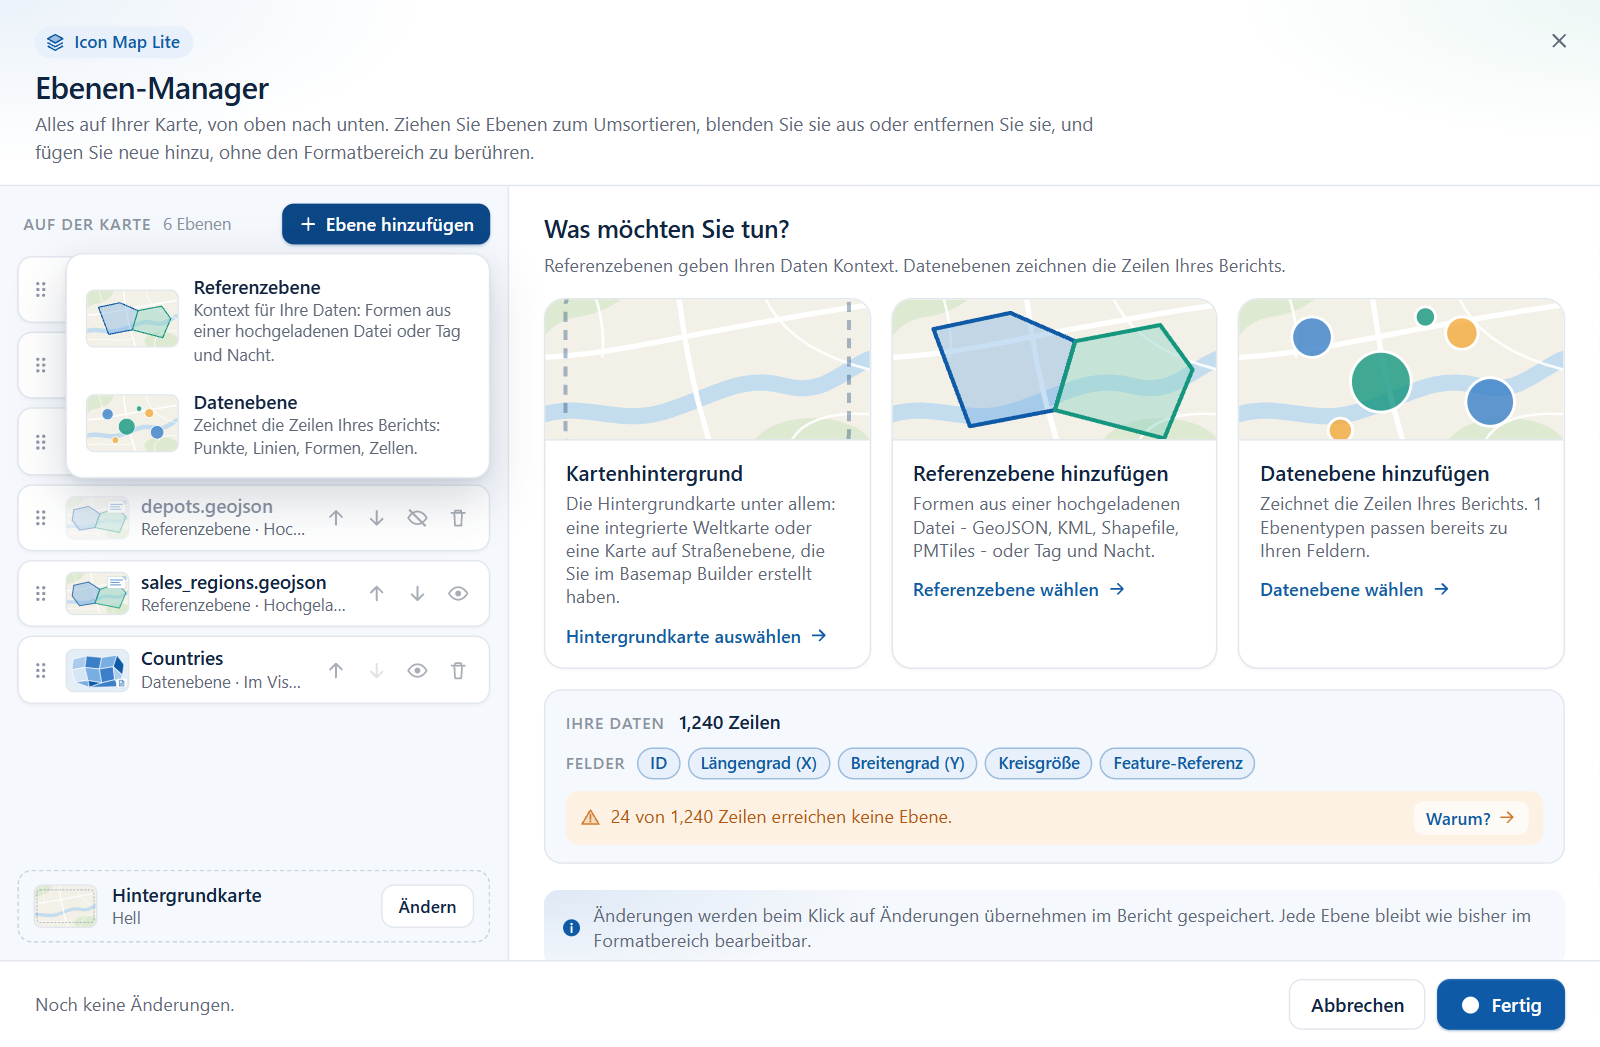Viewport: 1600px width, 1047px height.
Task: Click the Abbrechen button
Action: [x=1357, y=1004]
